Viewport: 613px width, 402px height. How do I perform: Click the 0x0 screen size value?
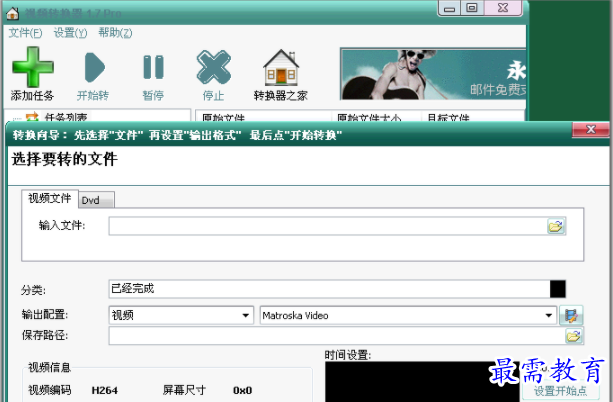[x=242, y=390]
